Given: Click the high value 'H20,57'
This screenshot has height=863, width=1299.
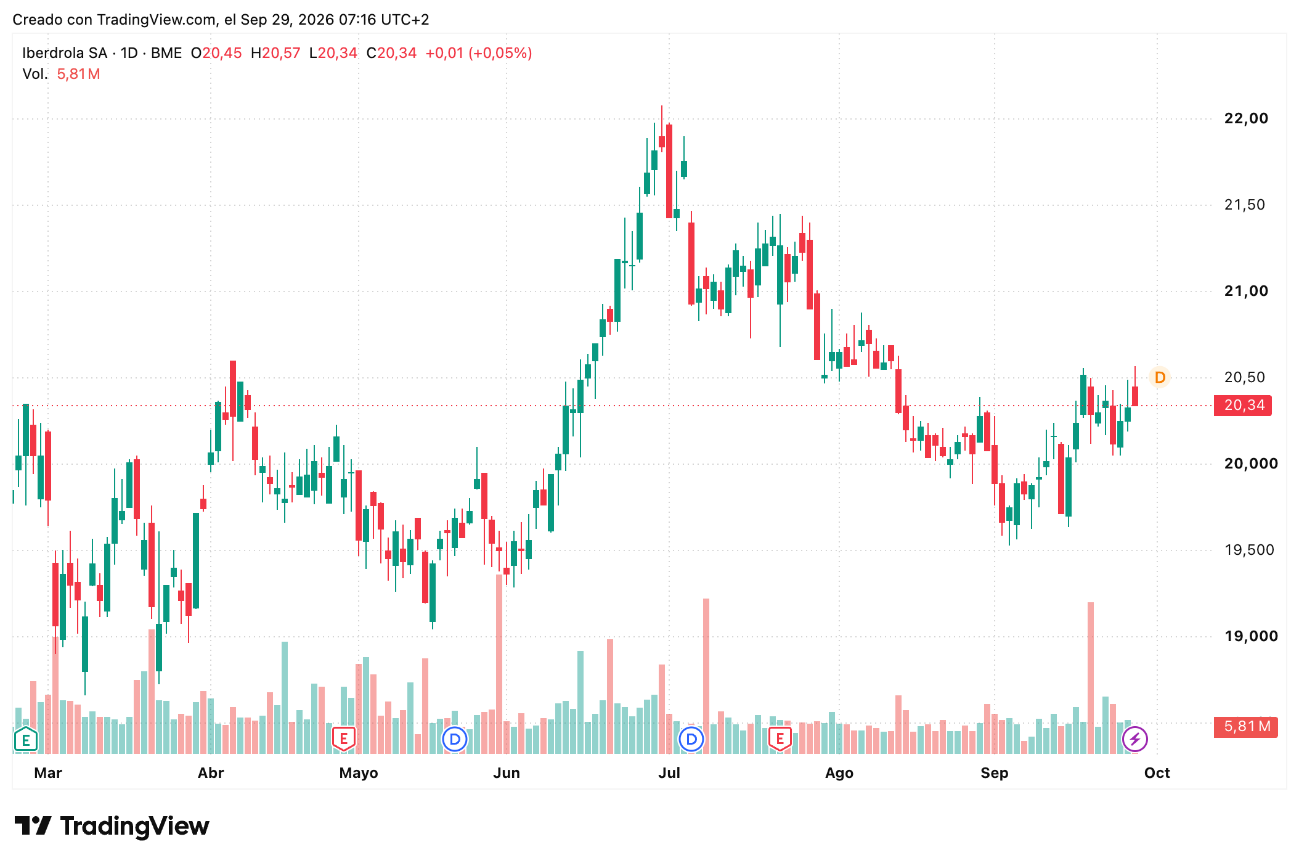Looking at the screenshot, I should [x=276, y=53].
